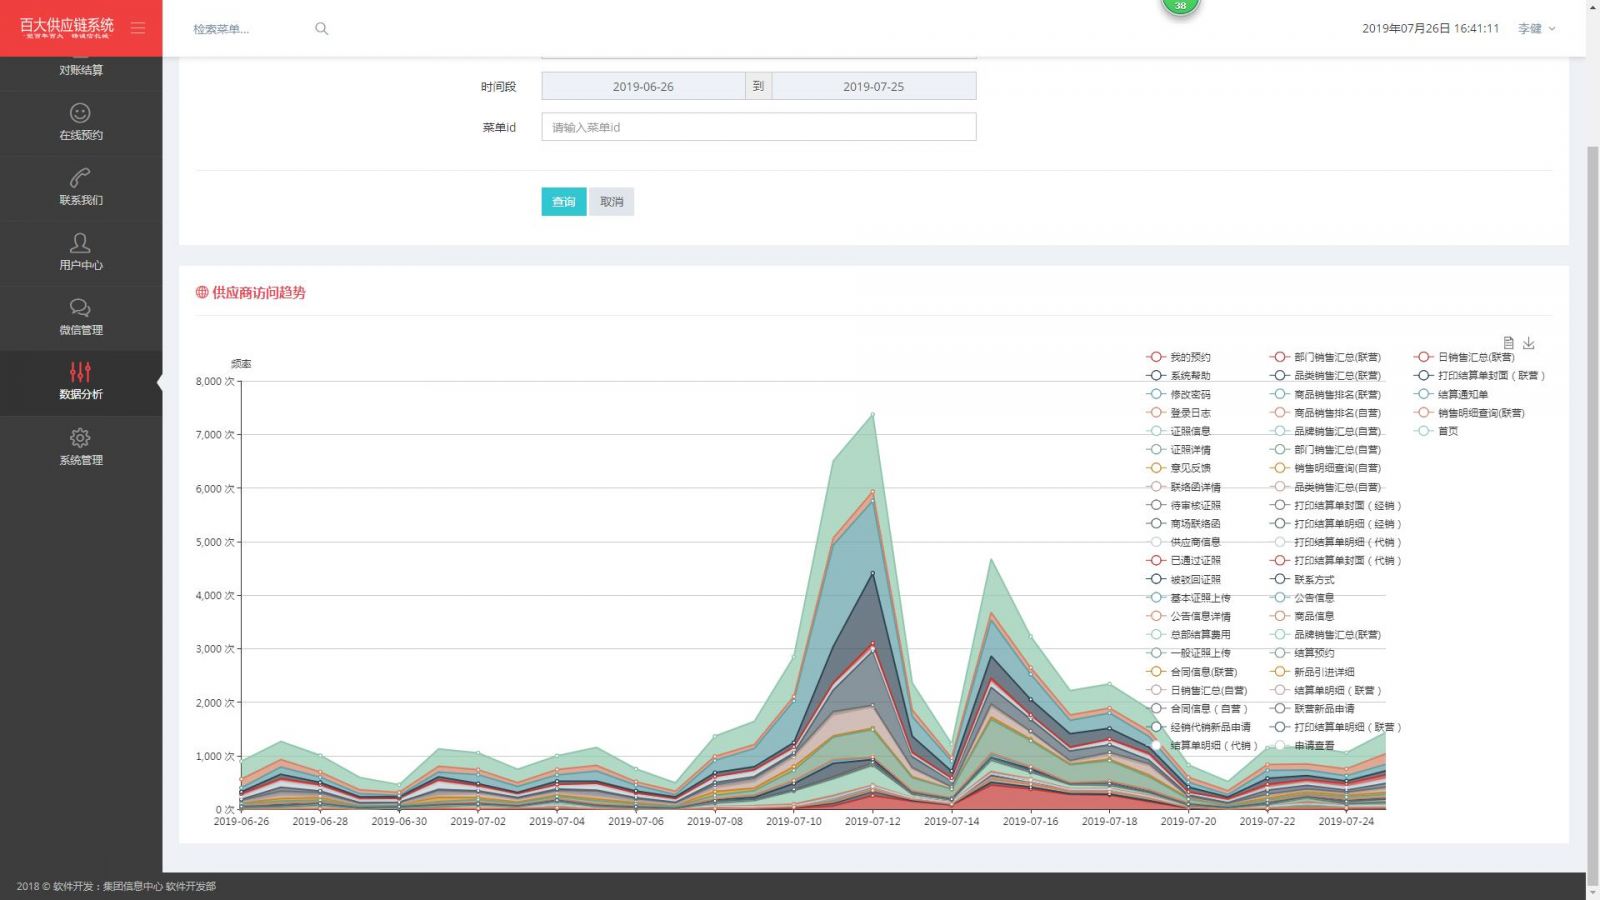Screen dimensions: 1600x900
Task: Open the start date picker 2019-06-26
Action: tap(643, 87)
